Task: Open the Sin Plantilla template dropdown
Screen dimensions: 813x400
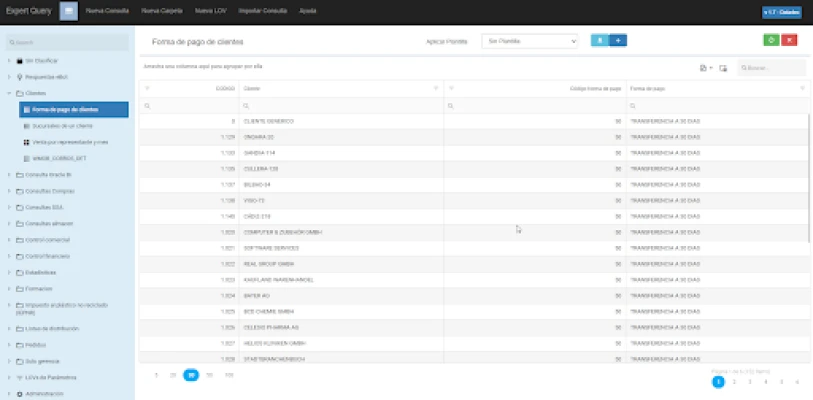Action: [530, 41]
